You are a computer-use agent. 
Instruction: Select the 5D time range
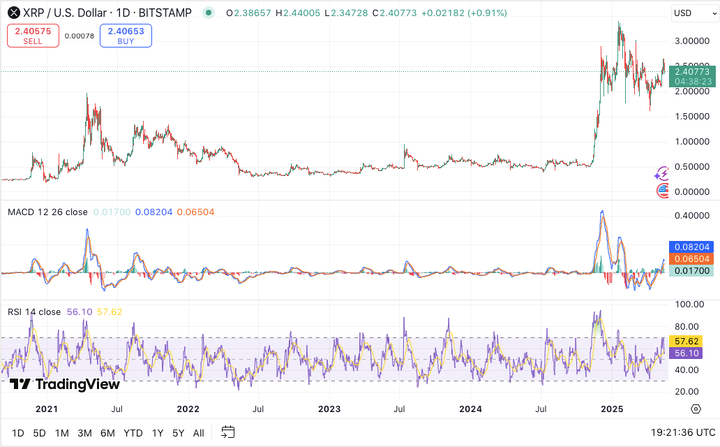39,433
